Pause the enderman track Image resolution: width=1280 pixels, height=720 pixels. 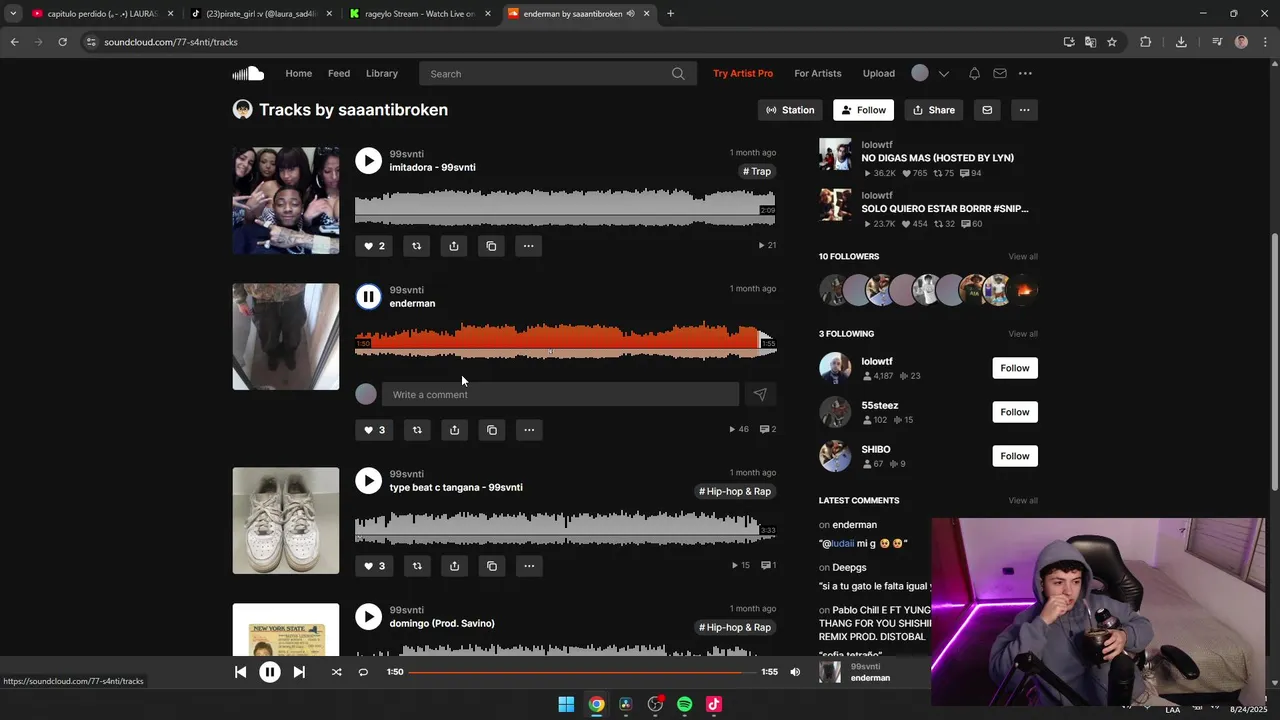click(x=369, y=297)
